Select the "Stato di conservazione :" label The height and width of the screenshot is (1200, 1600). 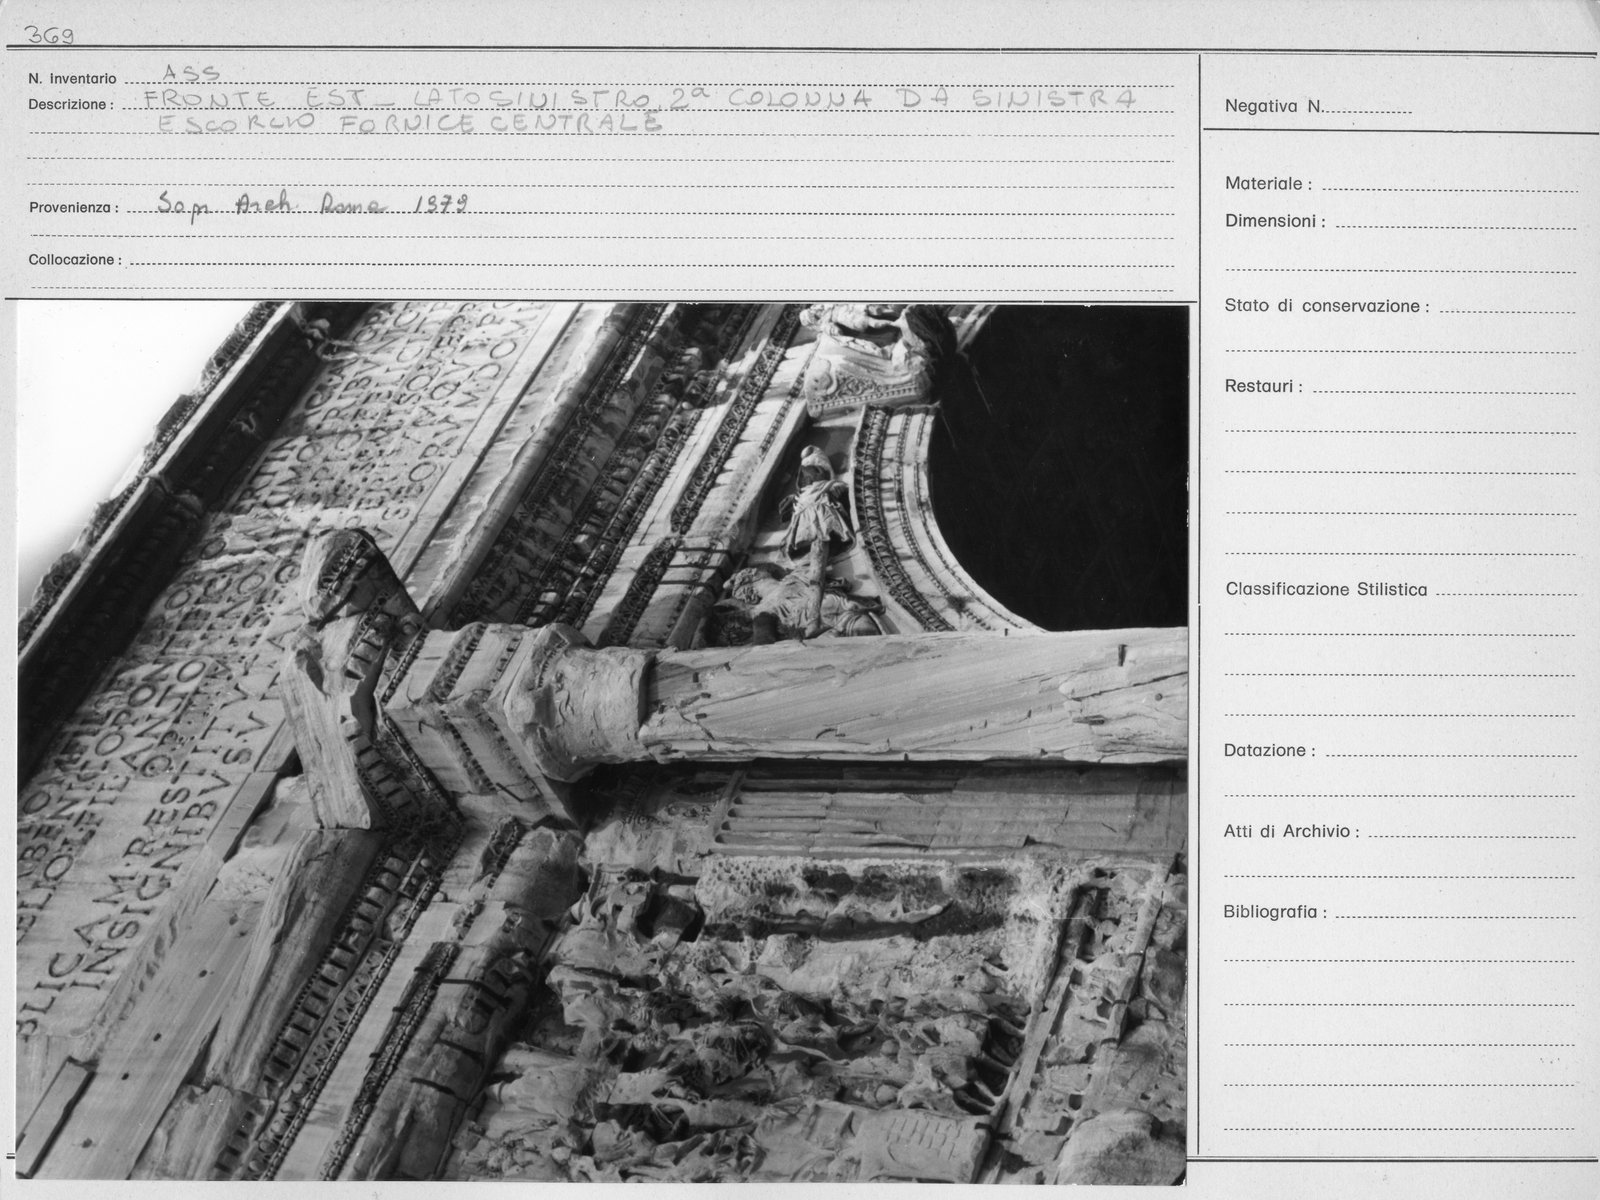coord(1327,306)
